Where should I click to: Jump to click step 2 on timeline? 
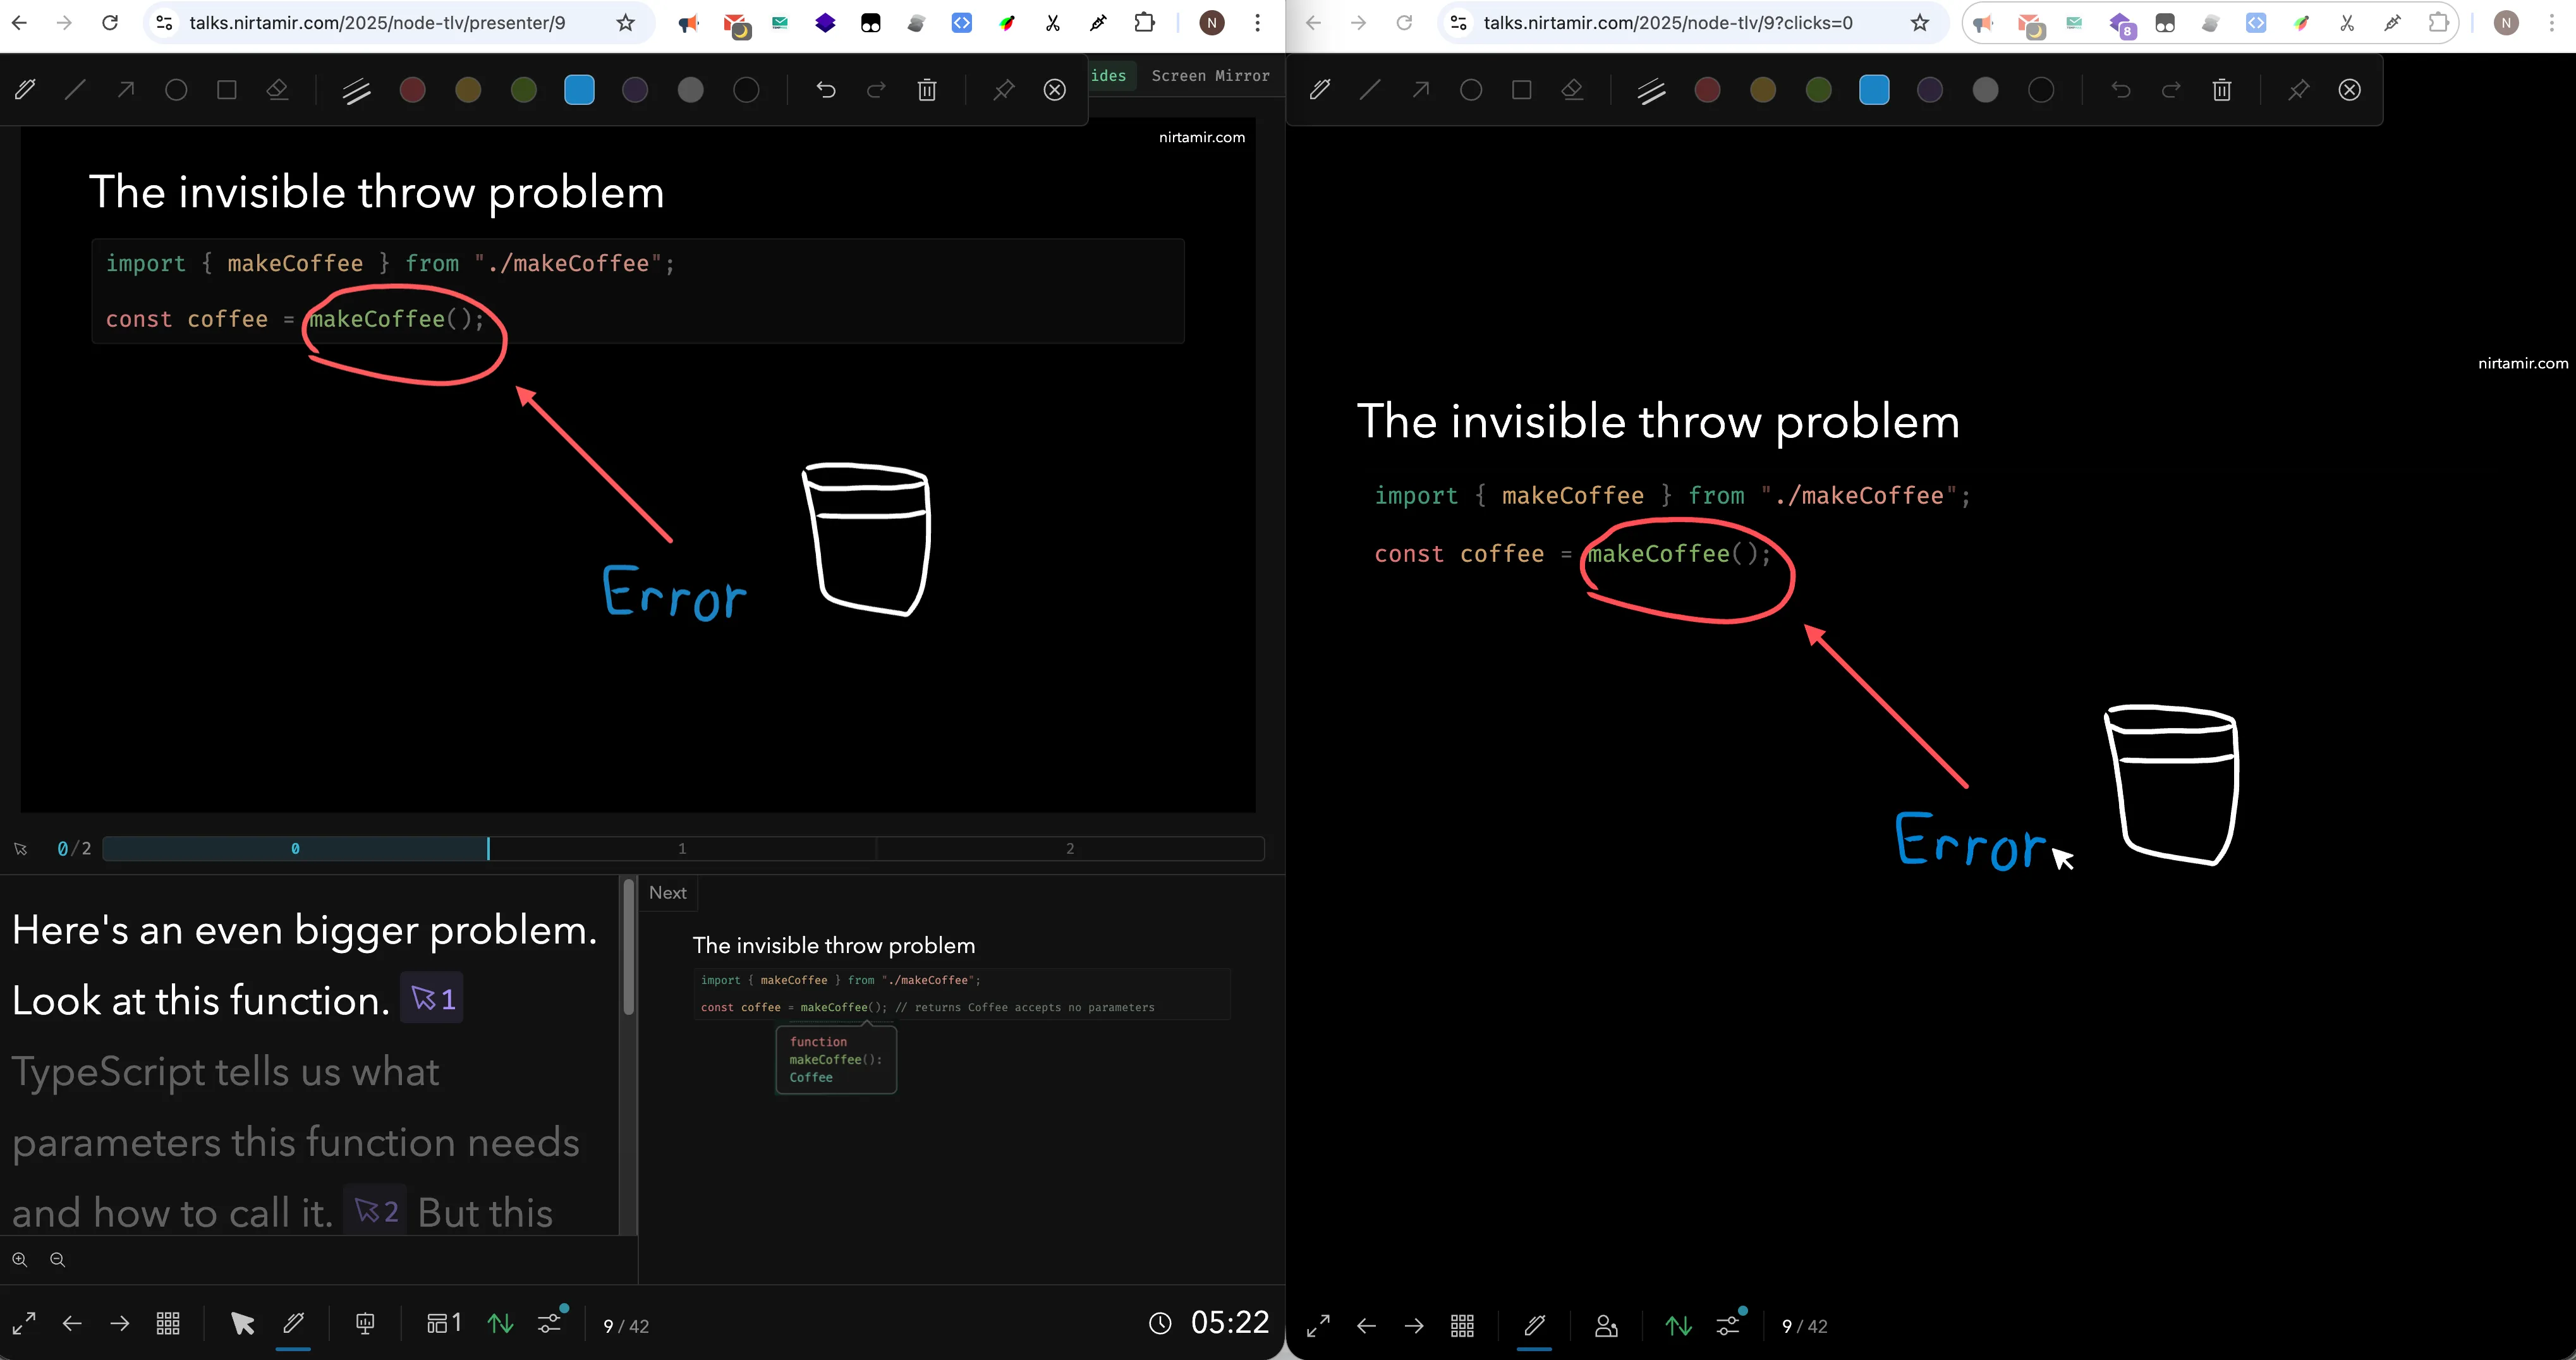click(1069, 849)
